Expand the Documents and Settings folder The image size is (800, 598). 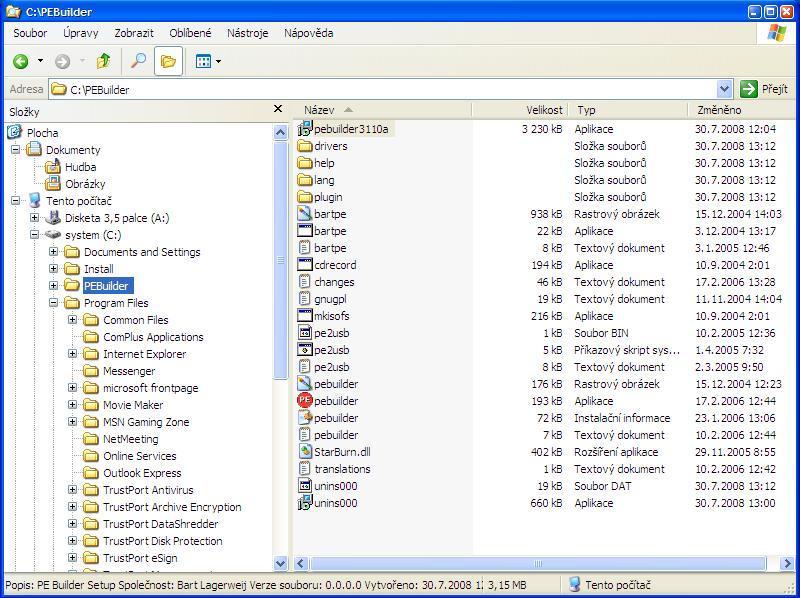(54, 252)
